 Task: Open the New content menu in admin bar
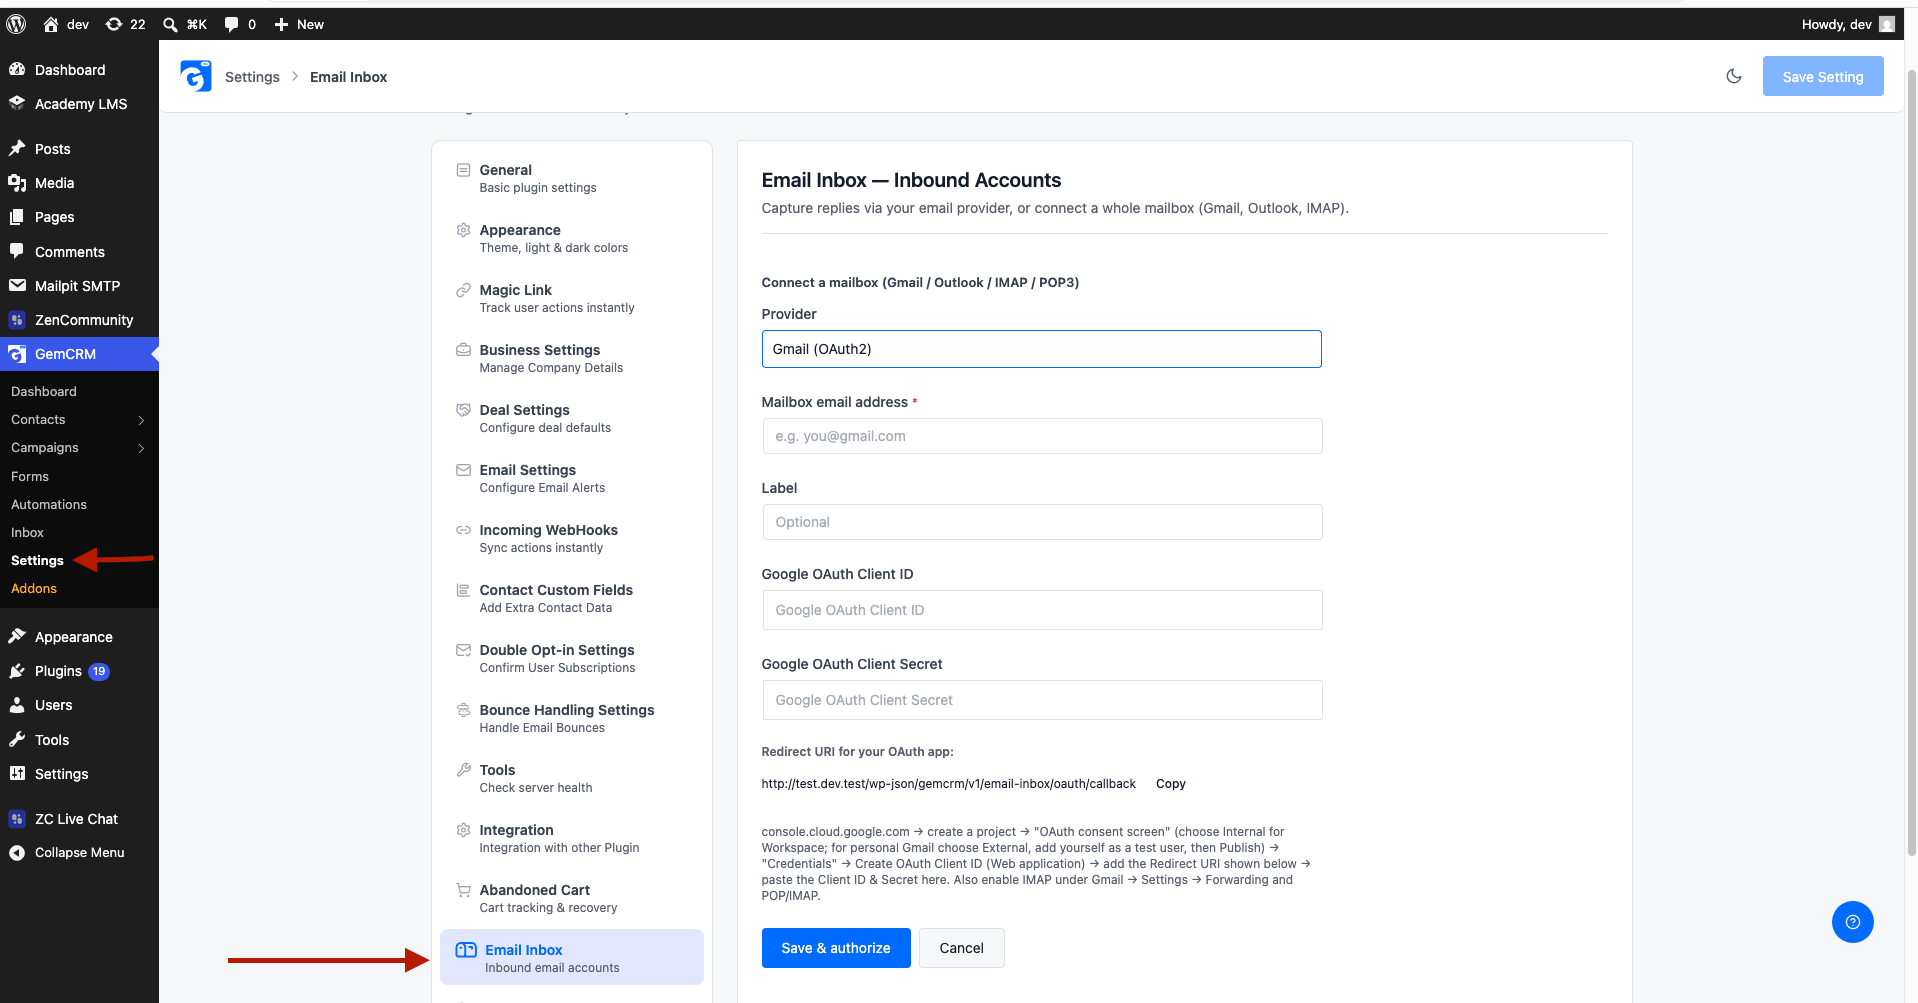(x=299, y=24)
